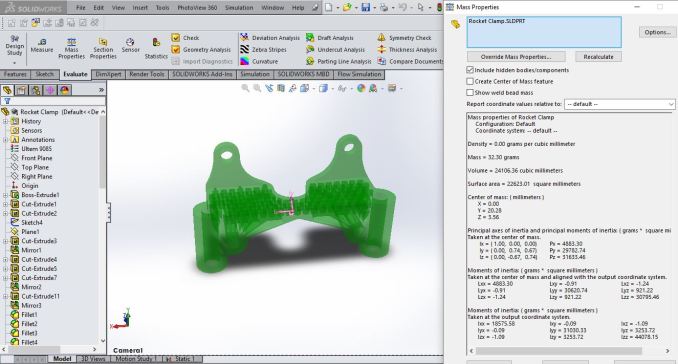Switch to the Flow Simulation tab

click(x=359, y=74)
